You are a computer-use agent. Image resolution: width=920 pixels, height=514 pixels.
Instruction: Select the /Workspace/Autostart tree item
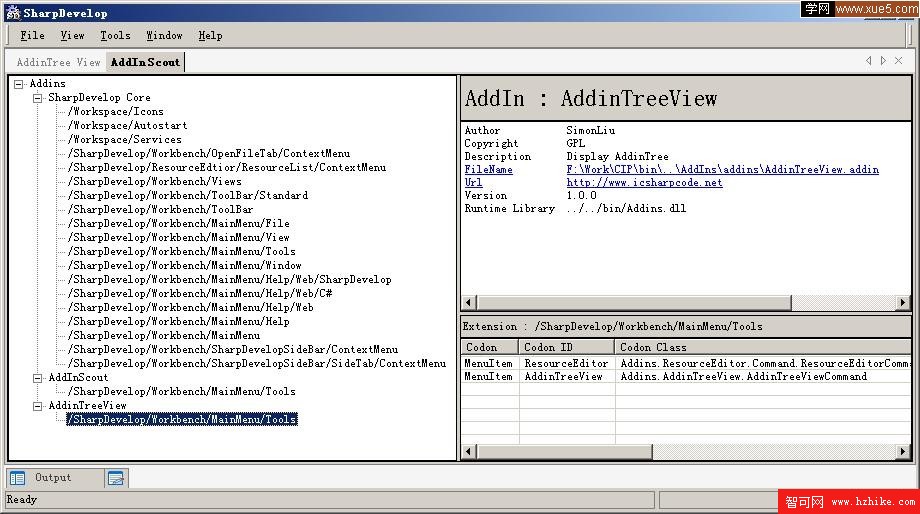coord(127,126)
